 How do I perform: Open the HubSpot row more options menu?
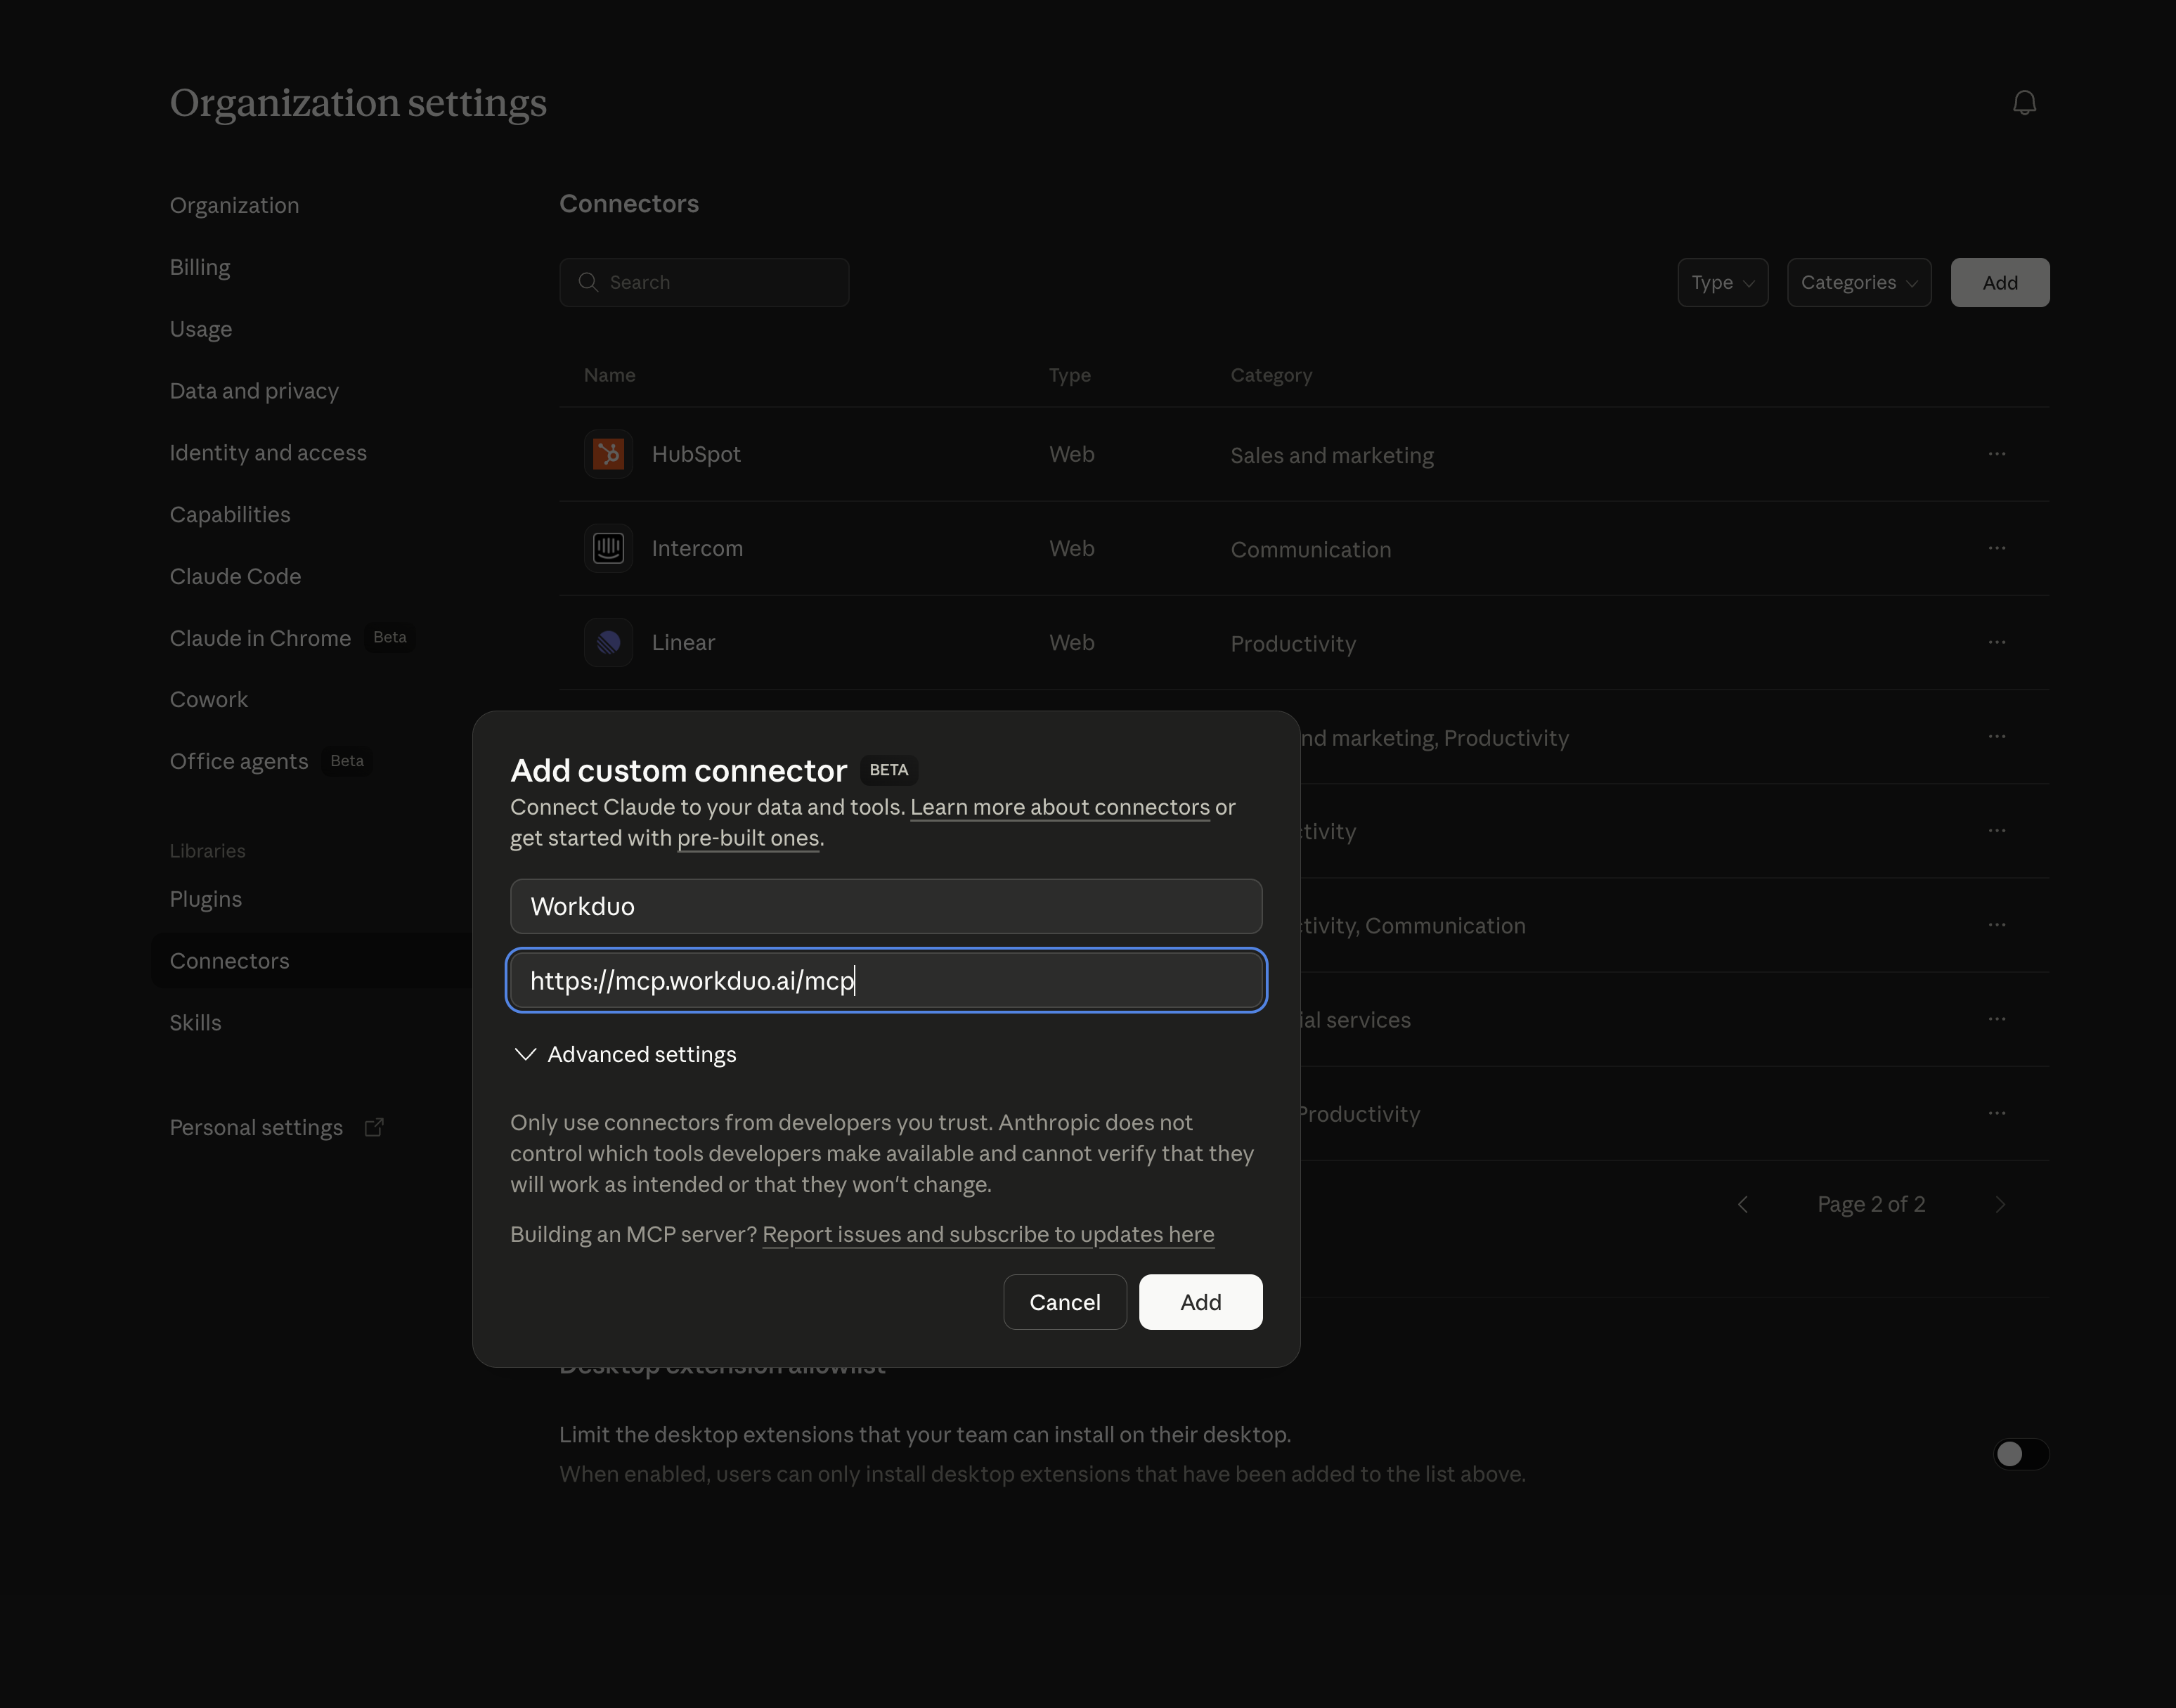click(1996, 454)
